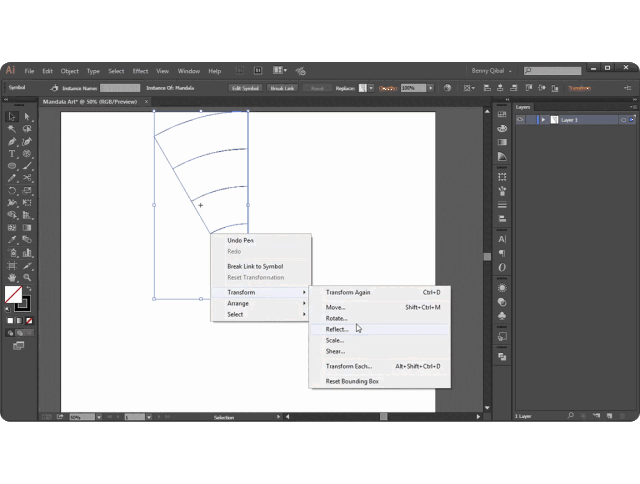Click Layer 1 target circle
The height and width of the screenshot is (484, 640).
point(623,120)
